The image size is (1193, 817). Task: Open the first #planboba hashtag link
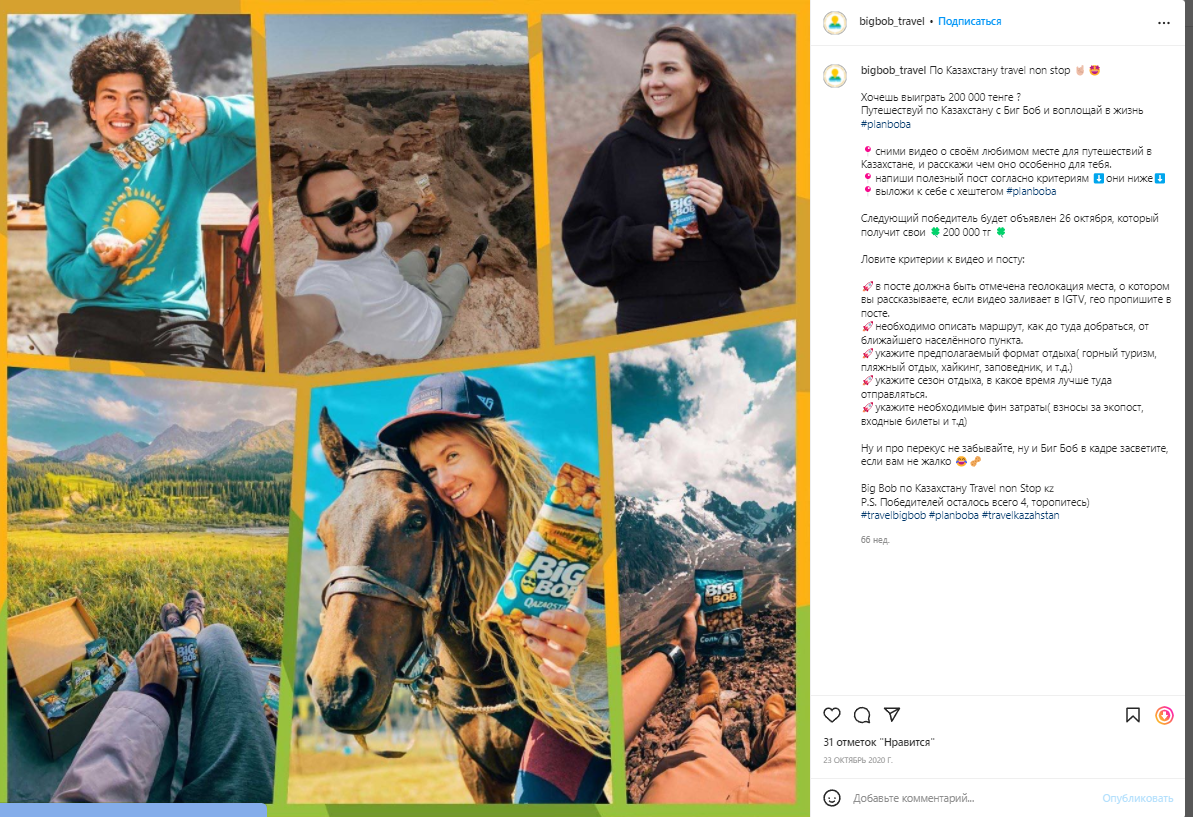tap(886, 124)
